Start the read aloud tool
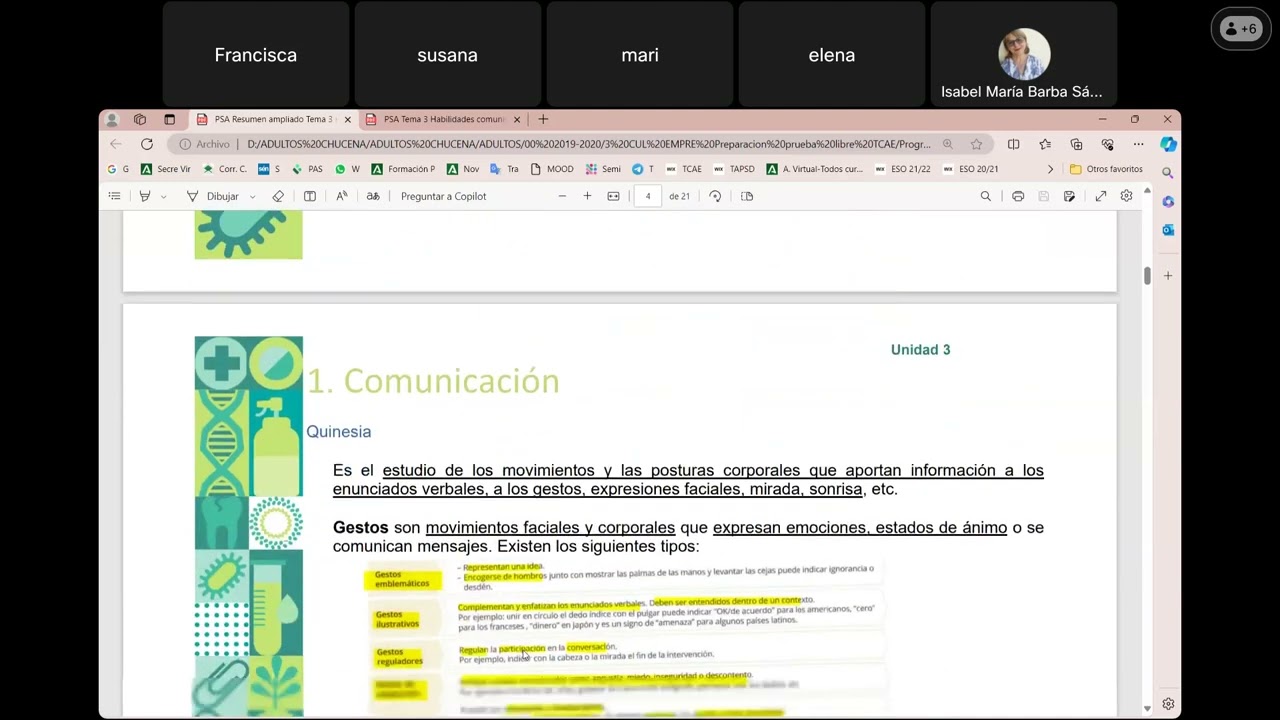Viewport: 1280px width, 720px height. pyautogui.click(x=341, y=196)
